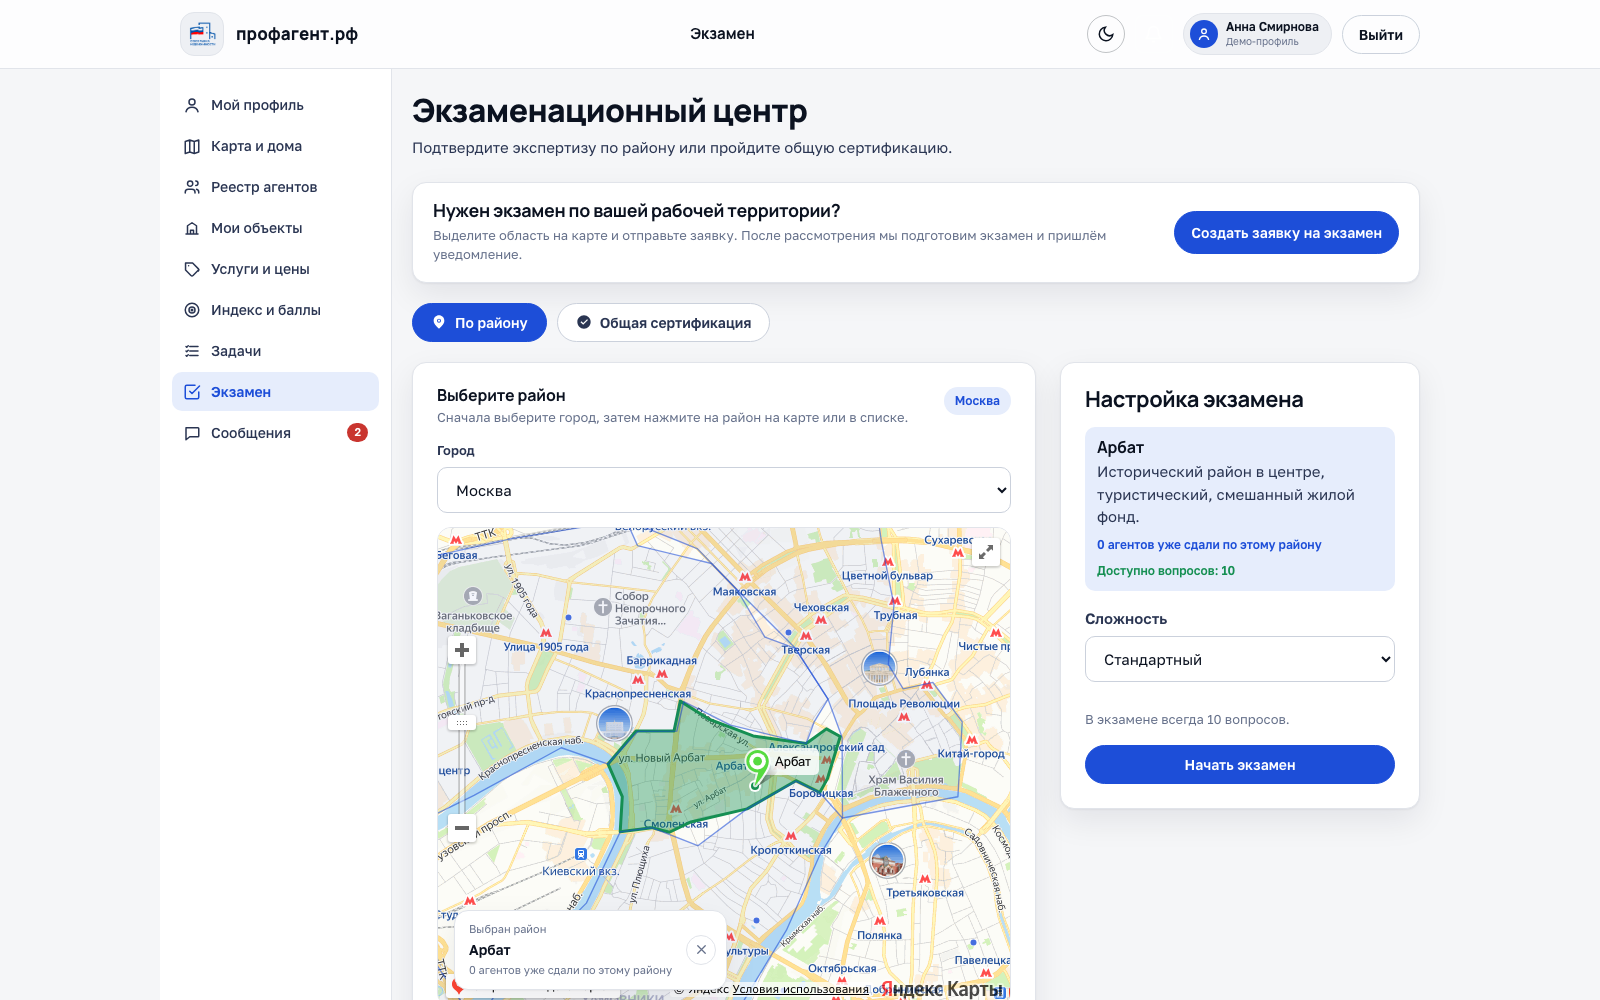Open Условия использования map link
This screenshot has height=1000, width=1600.
800,989
